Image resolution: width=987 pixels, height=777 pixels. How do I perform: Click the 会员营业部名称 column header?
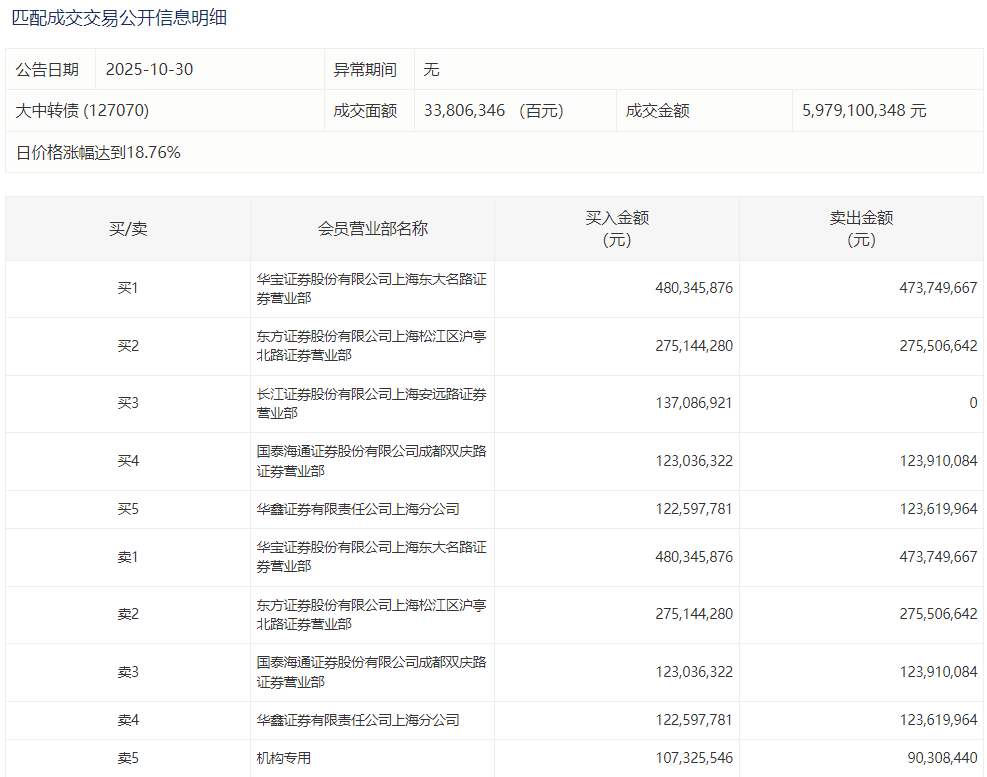point(372,229)
